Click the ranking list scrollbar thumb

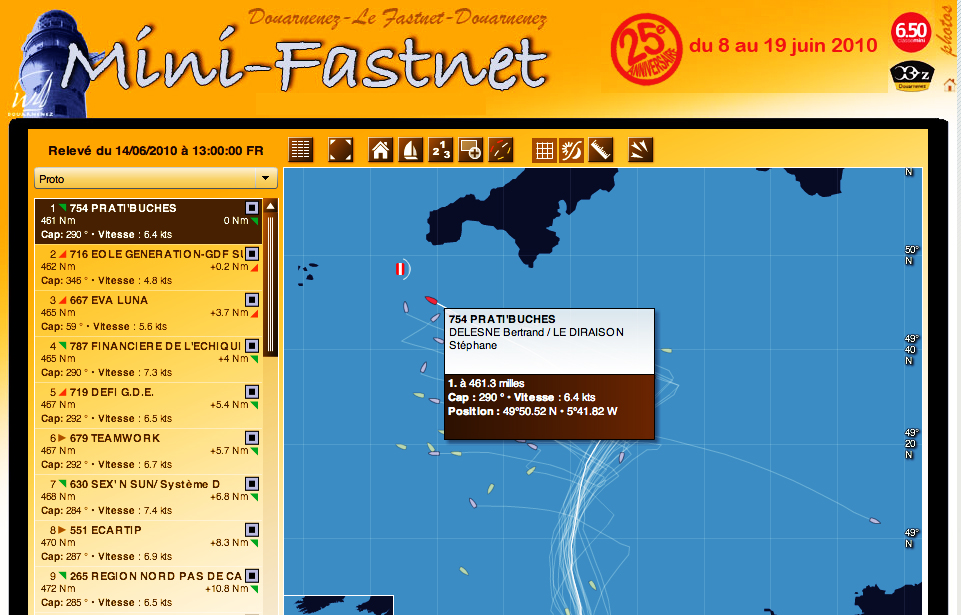[270, 285]
